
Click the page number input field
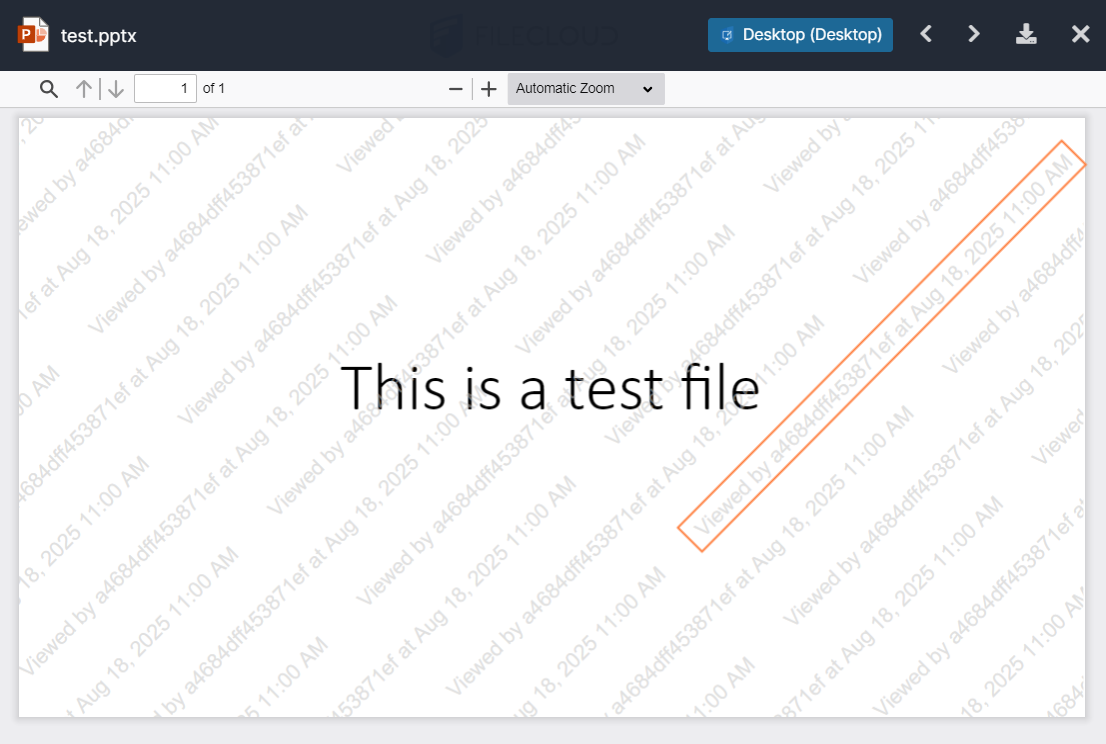coord(165,88)
